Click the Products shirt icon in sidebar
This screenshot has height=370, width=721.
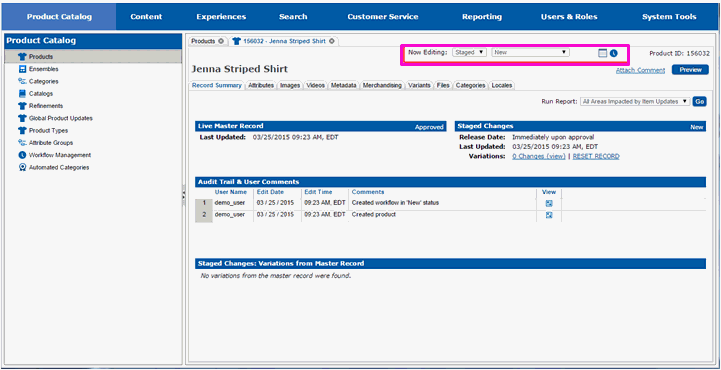click(x=22, y=57)
